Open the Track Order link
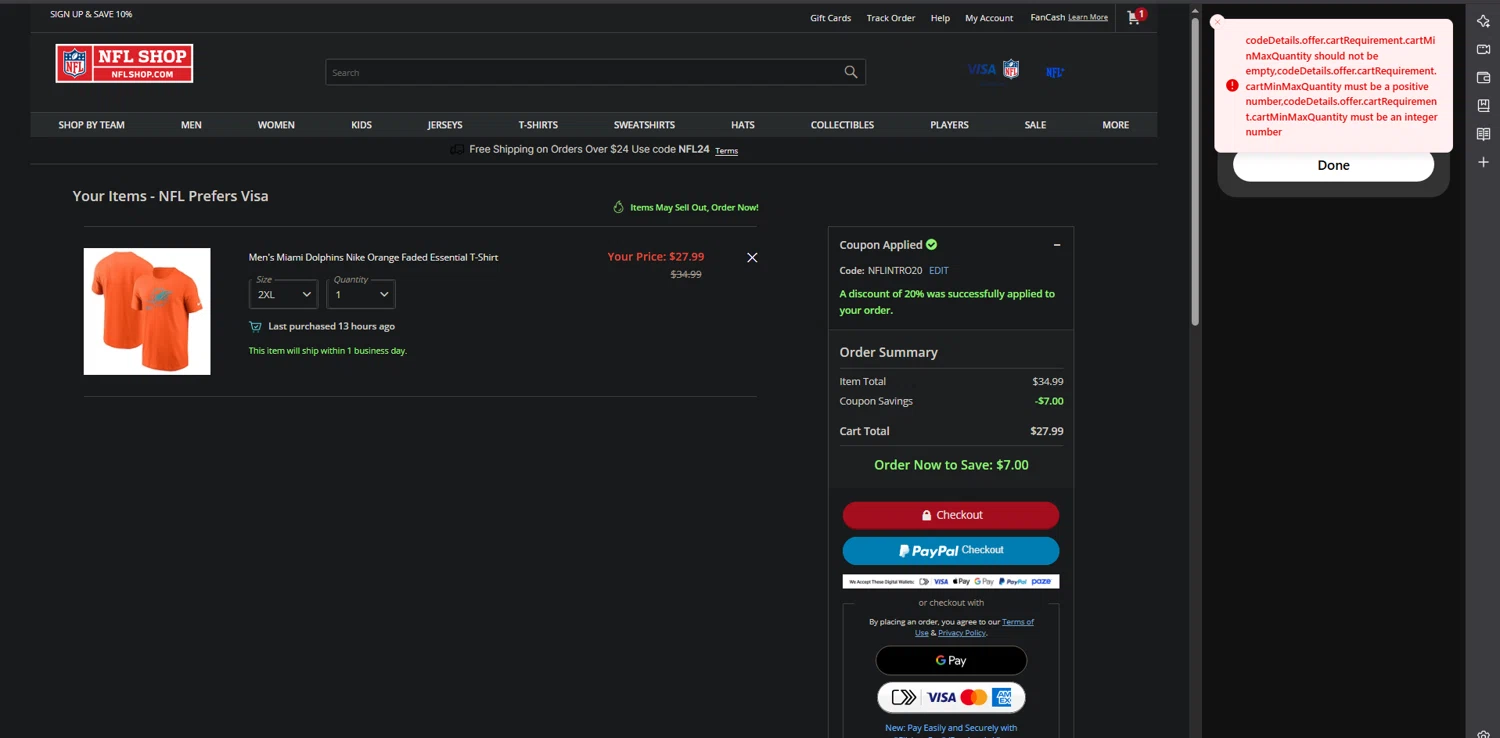Image resolution: width=1500 pixels, height=738 pixels. click(x=891, y=18)
